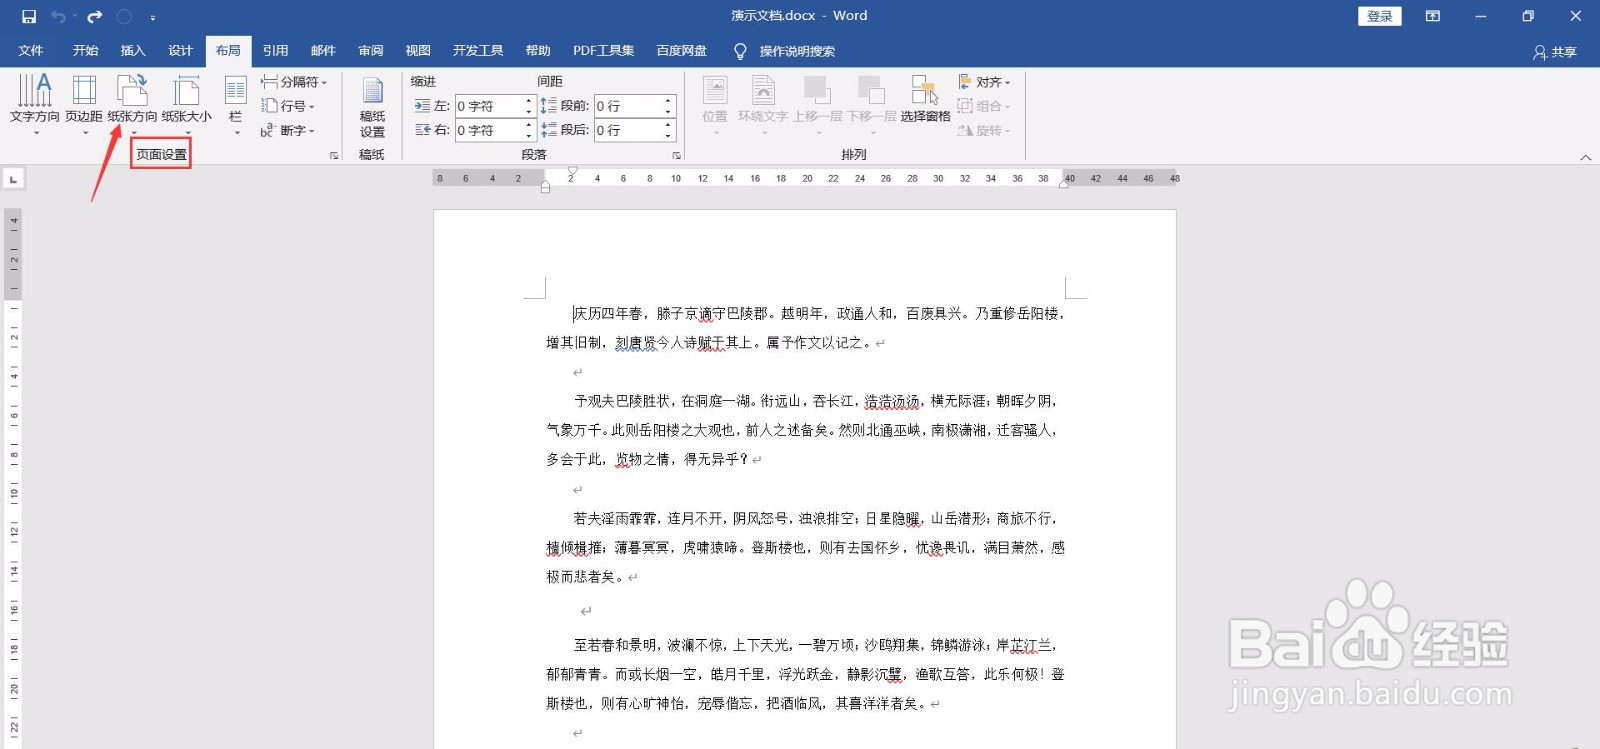Open the 栏 columns tool
This screenshot has height=749, width=1600.
click(236, 104)
